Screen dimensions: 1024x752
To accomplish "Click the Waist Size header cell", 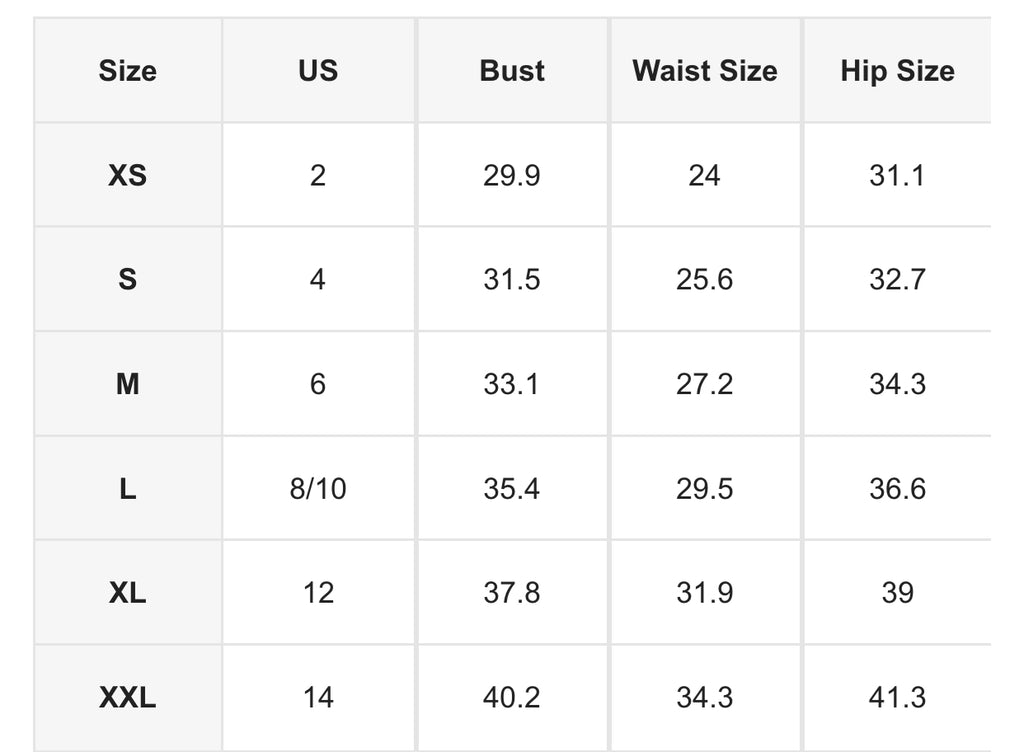I will point(705,70).
